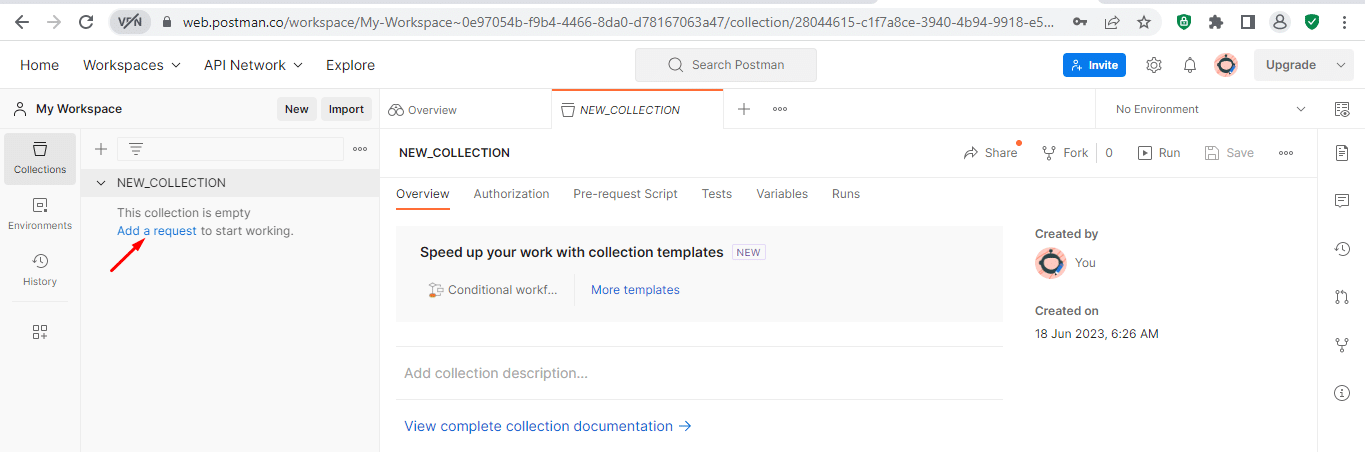Run the collection with Run button

click(1159, 153)
